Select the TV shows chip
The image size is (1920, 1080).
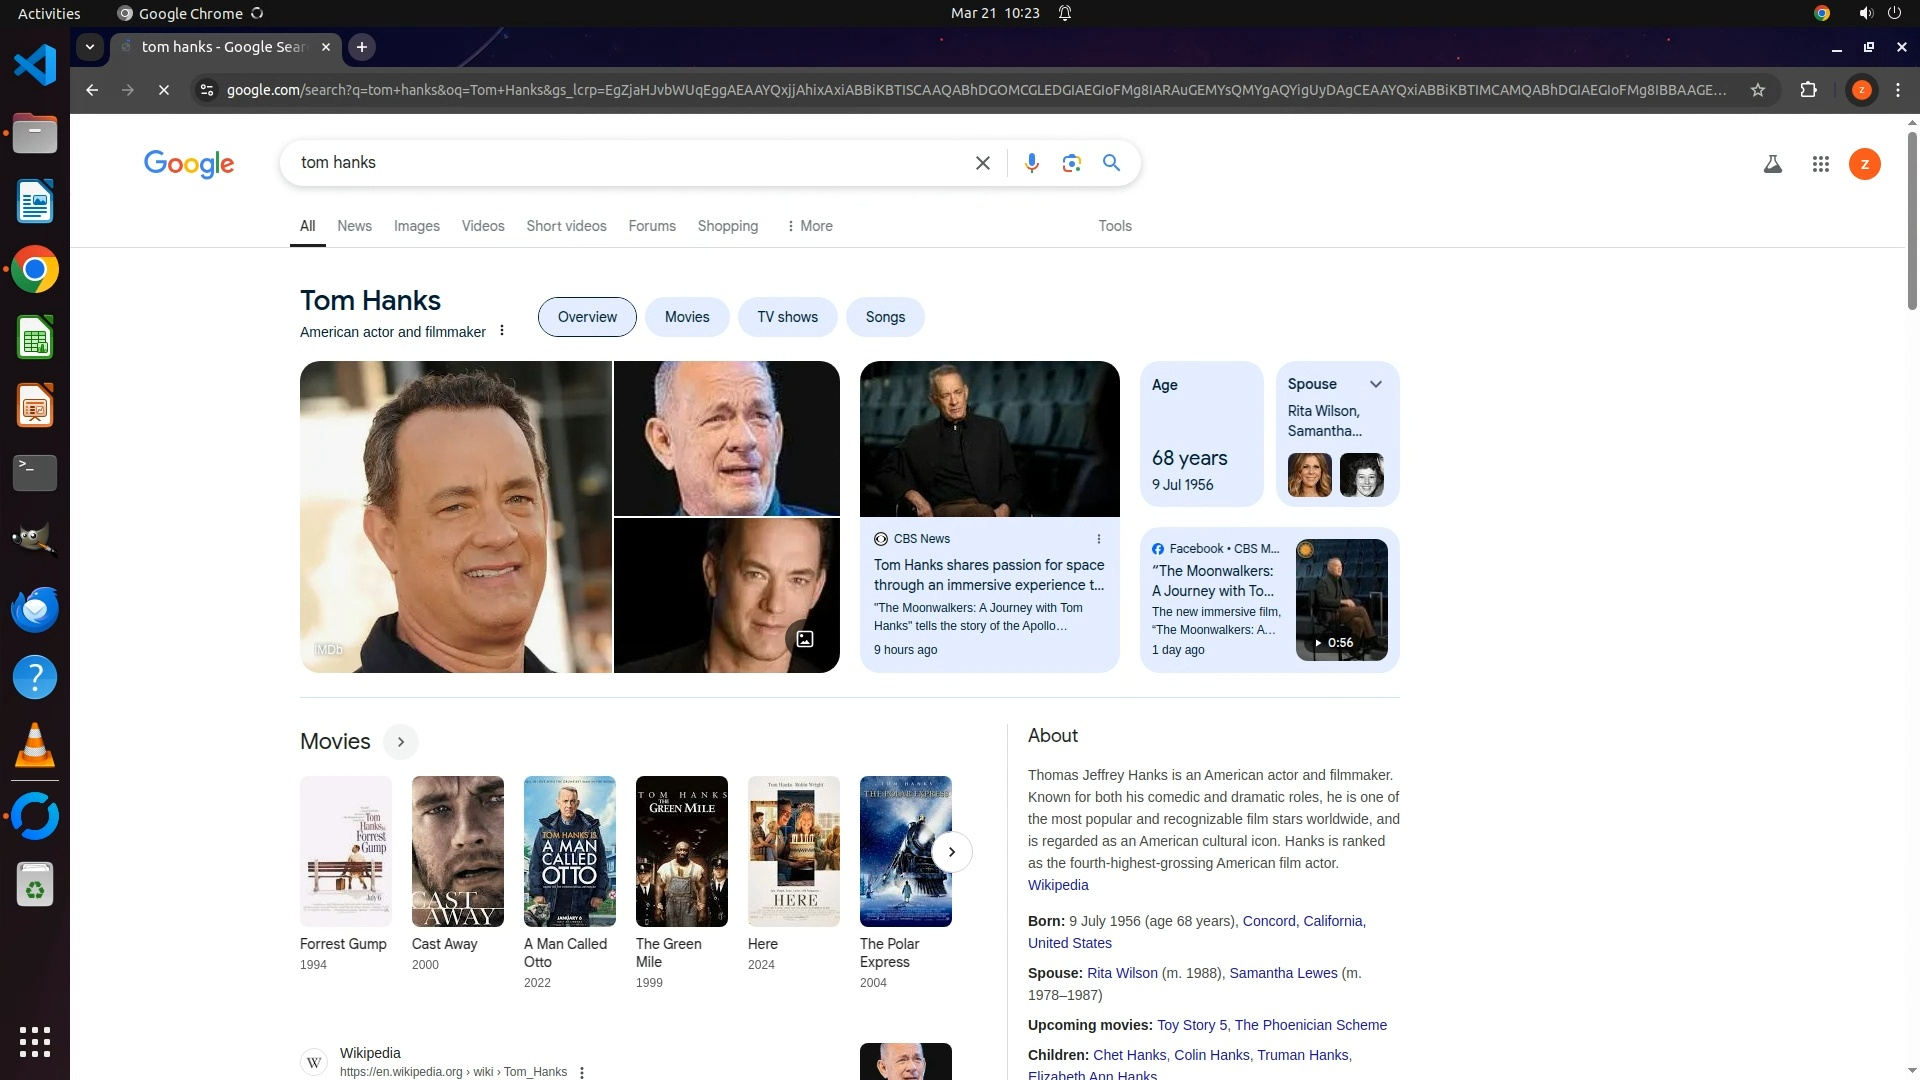click(x=787, y=317)
